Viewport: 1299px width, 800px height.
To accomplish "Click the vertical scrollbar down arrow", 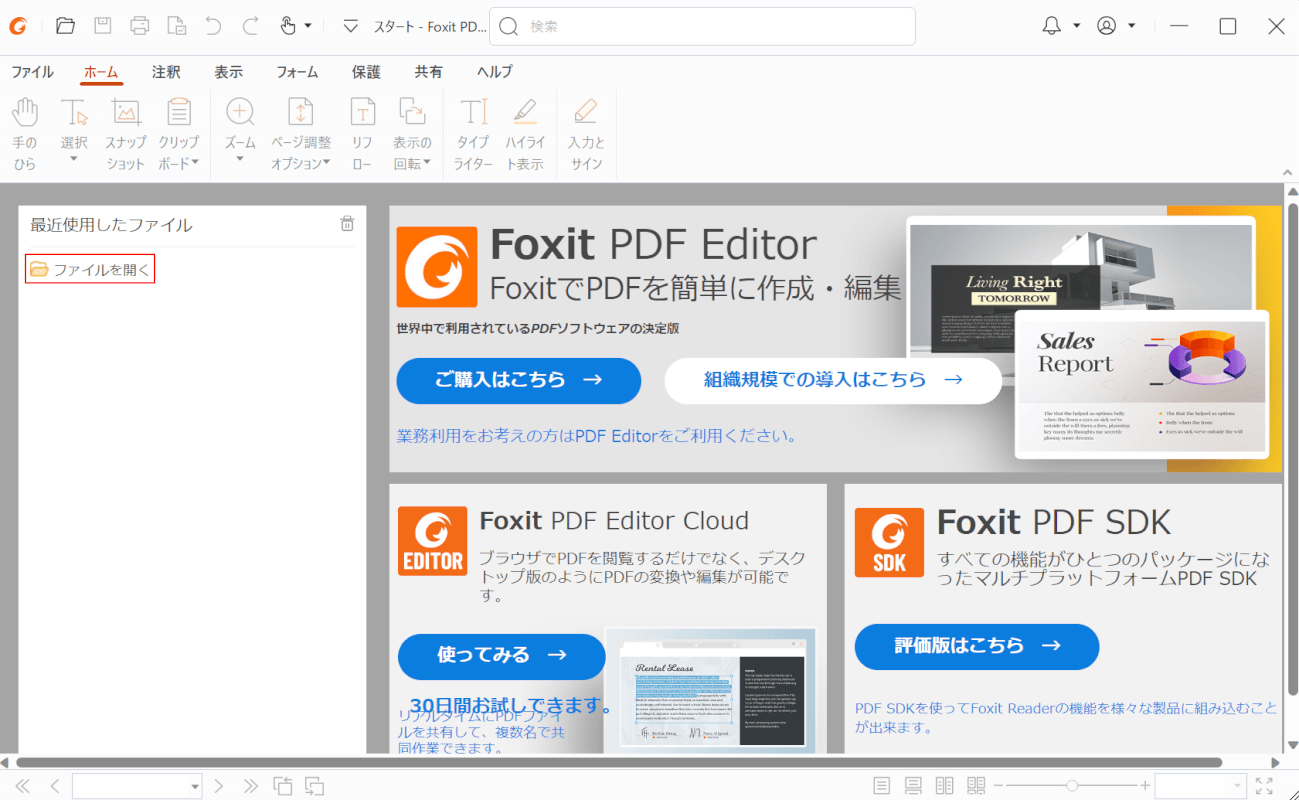I will (x=1291, y=746).
